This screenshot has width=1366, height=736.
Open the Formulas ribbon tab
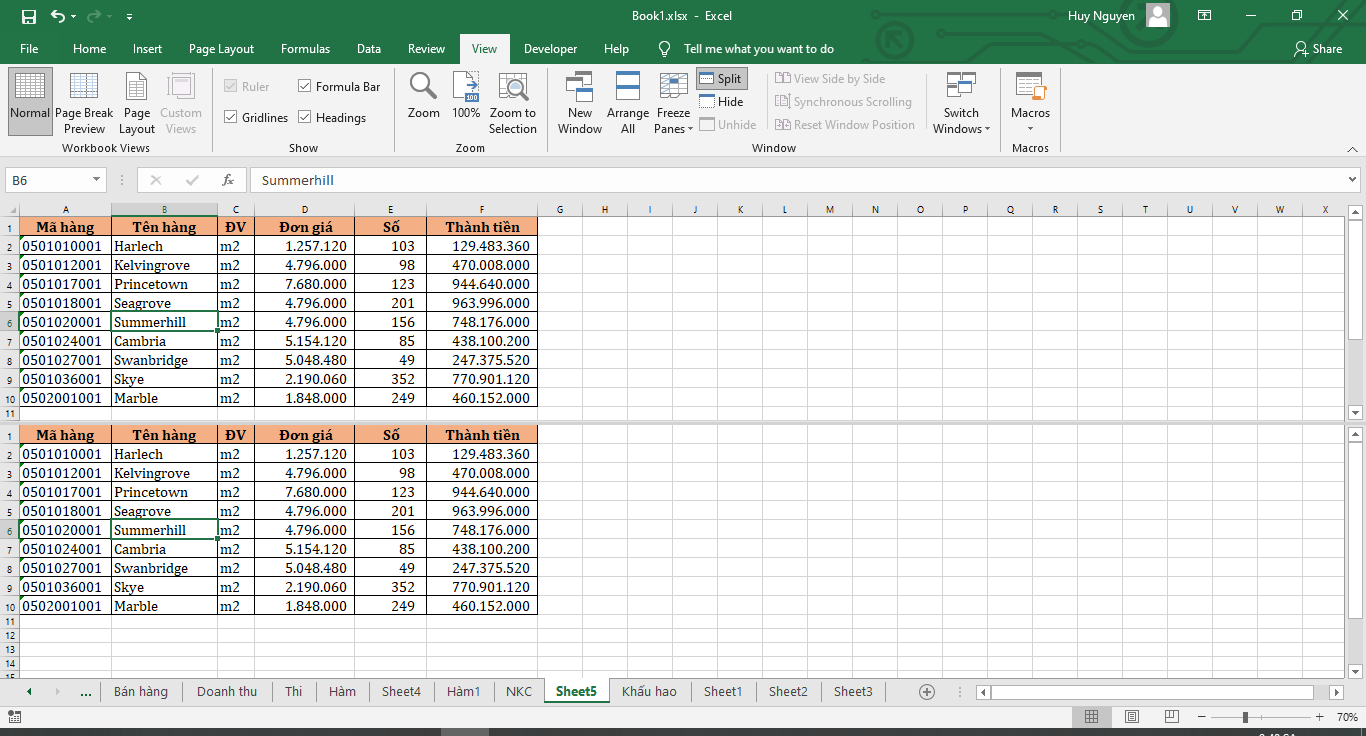click(x=305, y=49)
